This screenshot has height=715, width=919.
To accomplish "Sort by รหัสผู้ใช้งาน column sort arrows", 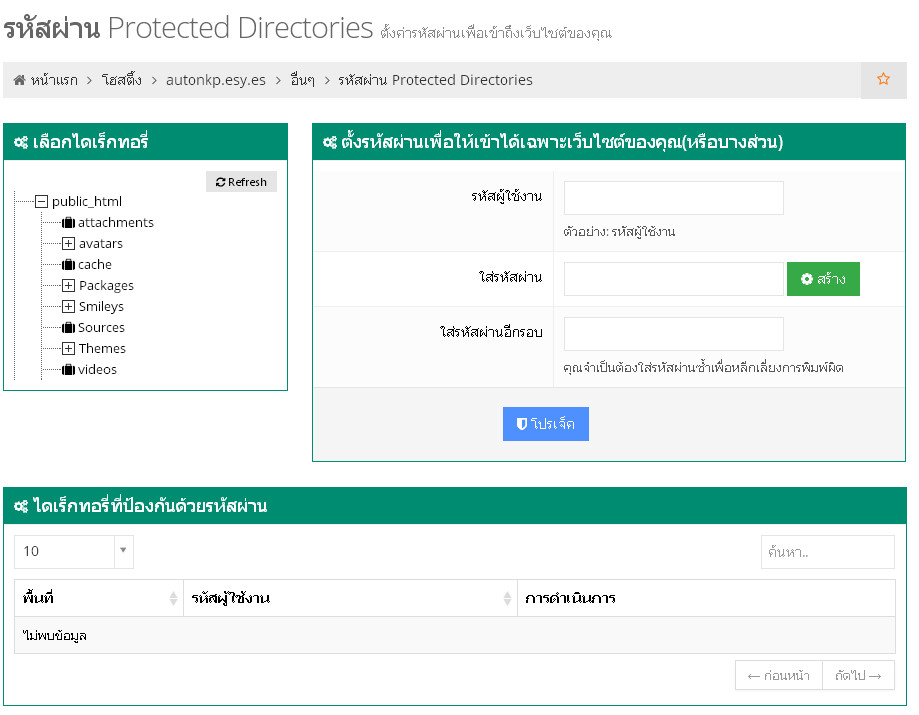I will click(x=507, y=599).
